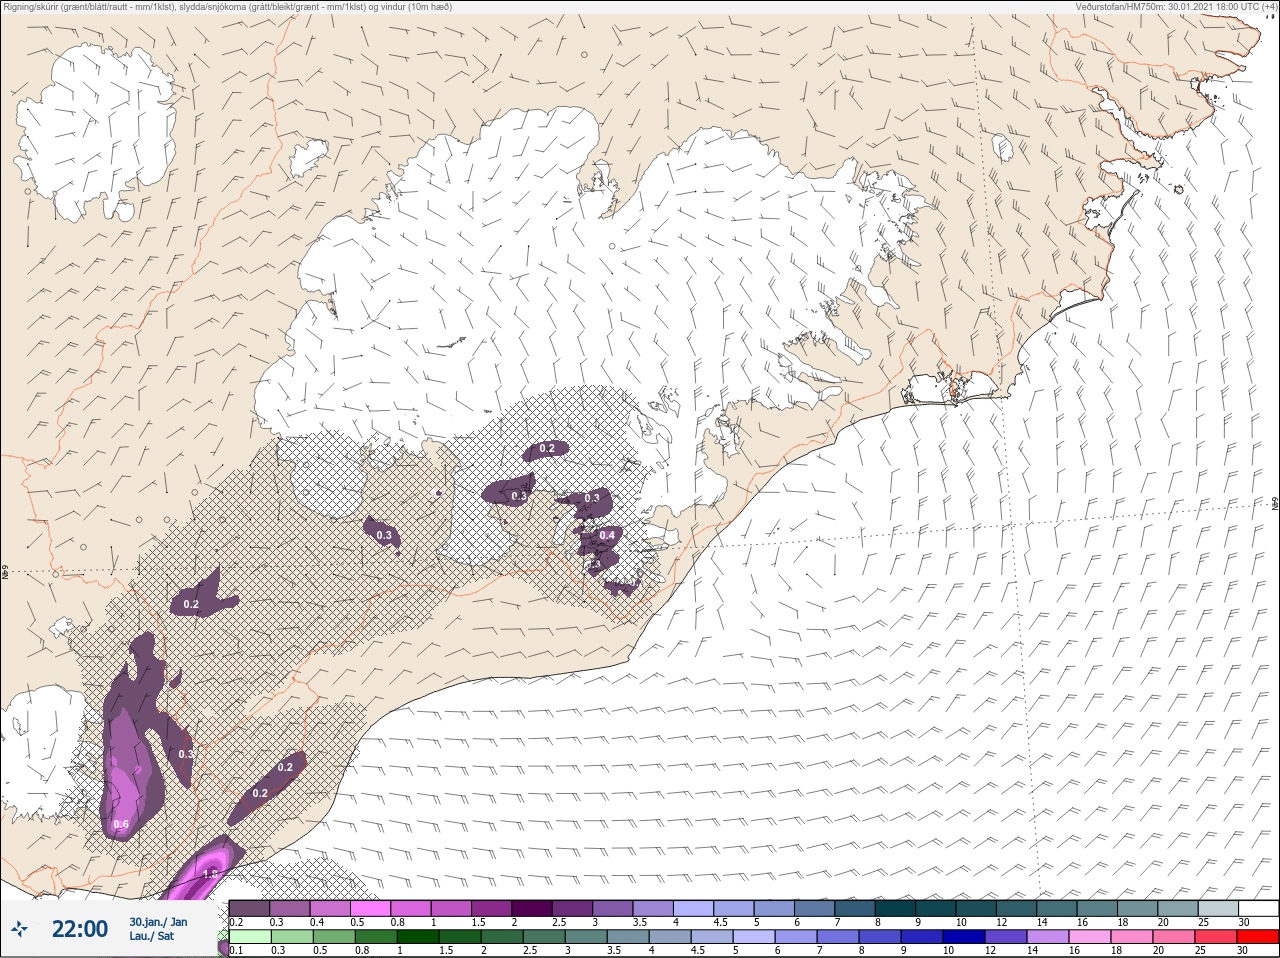Select the dark green swatch at 1 in lower scale
Screen dimensions: 1280x958
417,937
